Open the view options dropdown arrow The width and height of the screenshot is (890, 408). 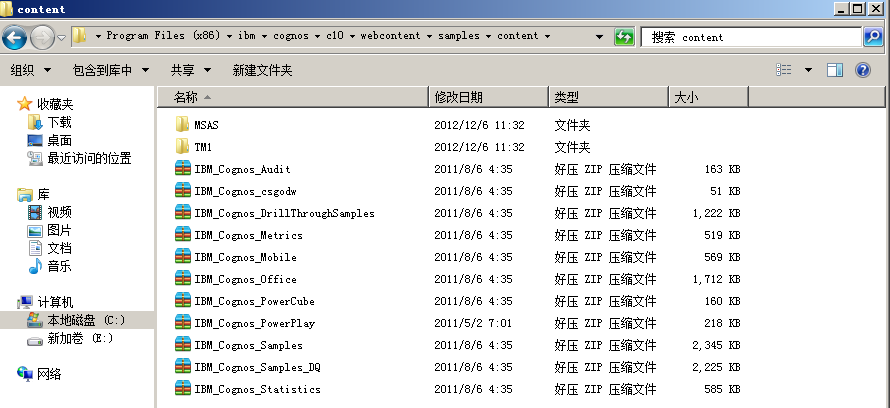[808, 70]
